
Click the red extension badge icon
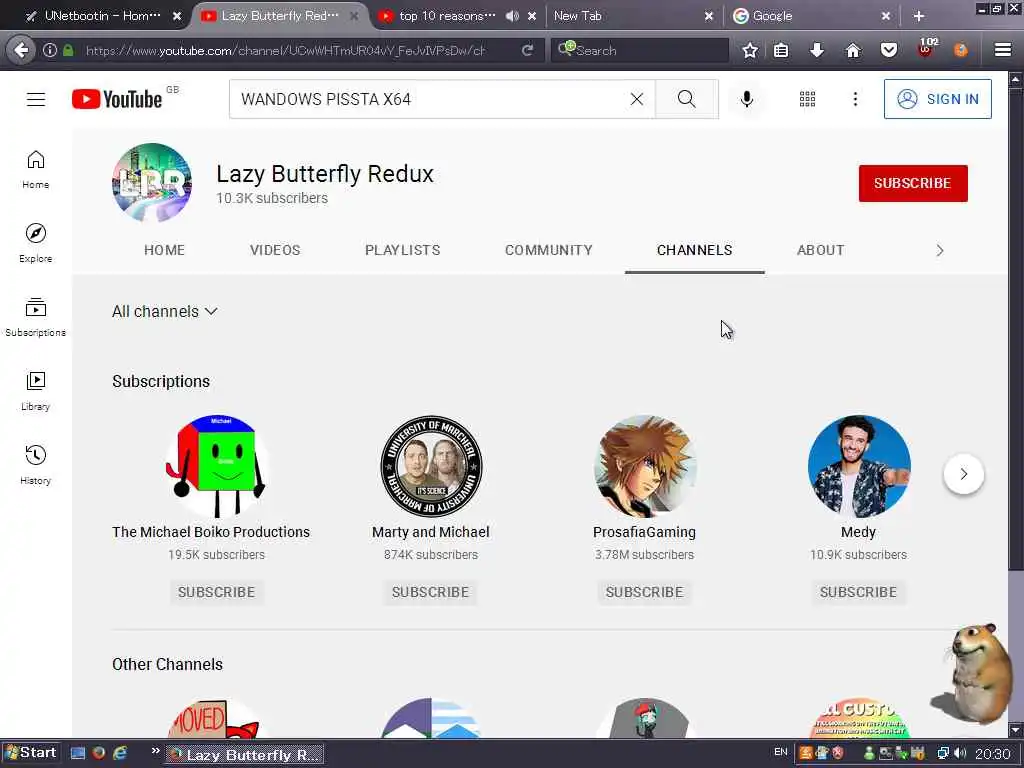coord(926,49)
